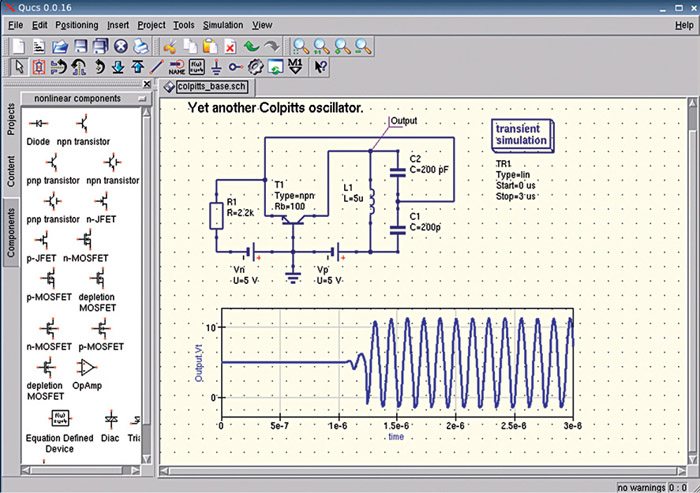Click the Undo green arrow icon
The width and height of the screenshot is (700, 493).
coord(251,45)
